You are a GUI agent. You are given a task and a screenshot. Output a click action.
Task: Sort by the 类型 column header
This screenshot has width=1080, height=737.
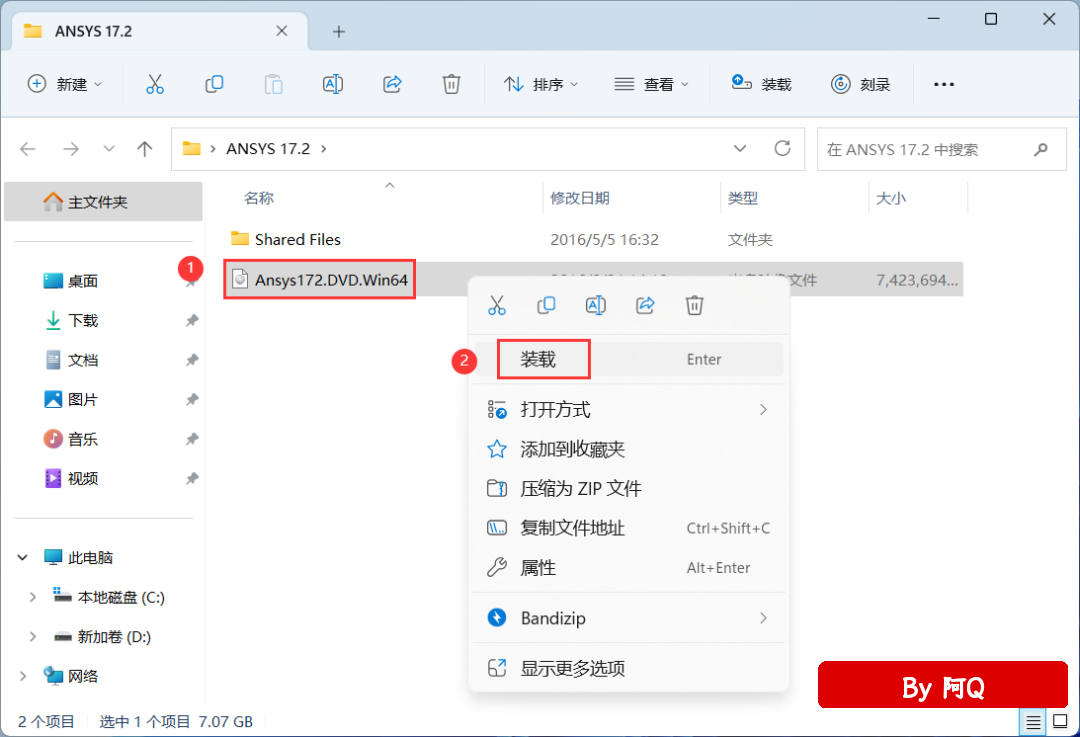tap(742, 198)
